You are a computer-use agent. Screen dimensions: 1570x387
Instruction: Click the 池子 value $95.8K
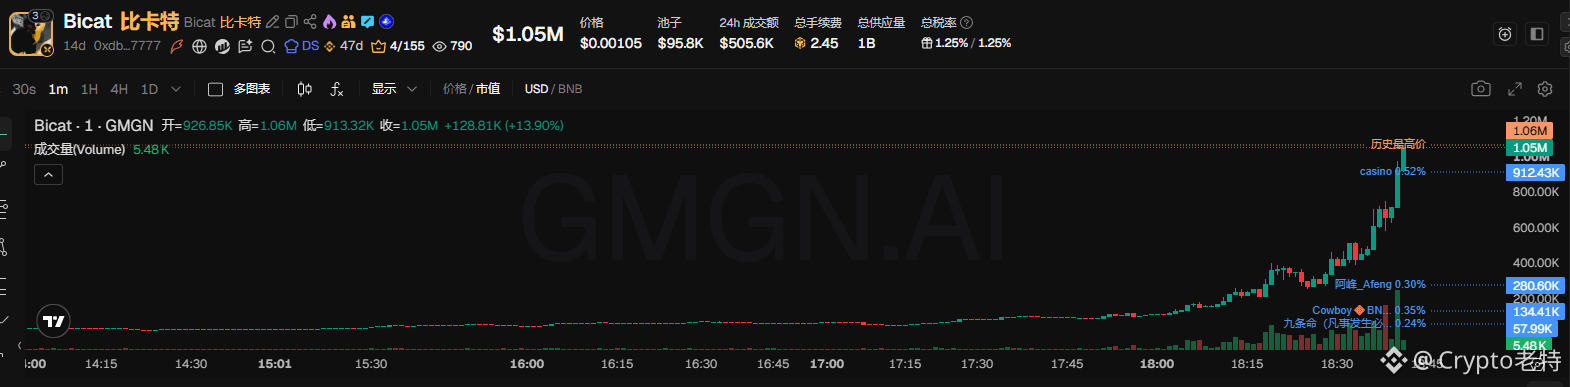(x=680, y=43)
